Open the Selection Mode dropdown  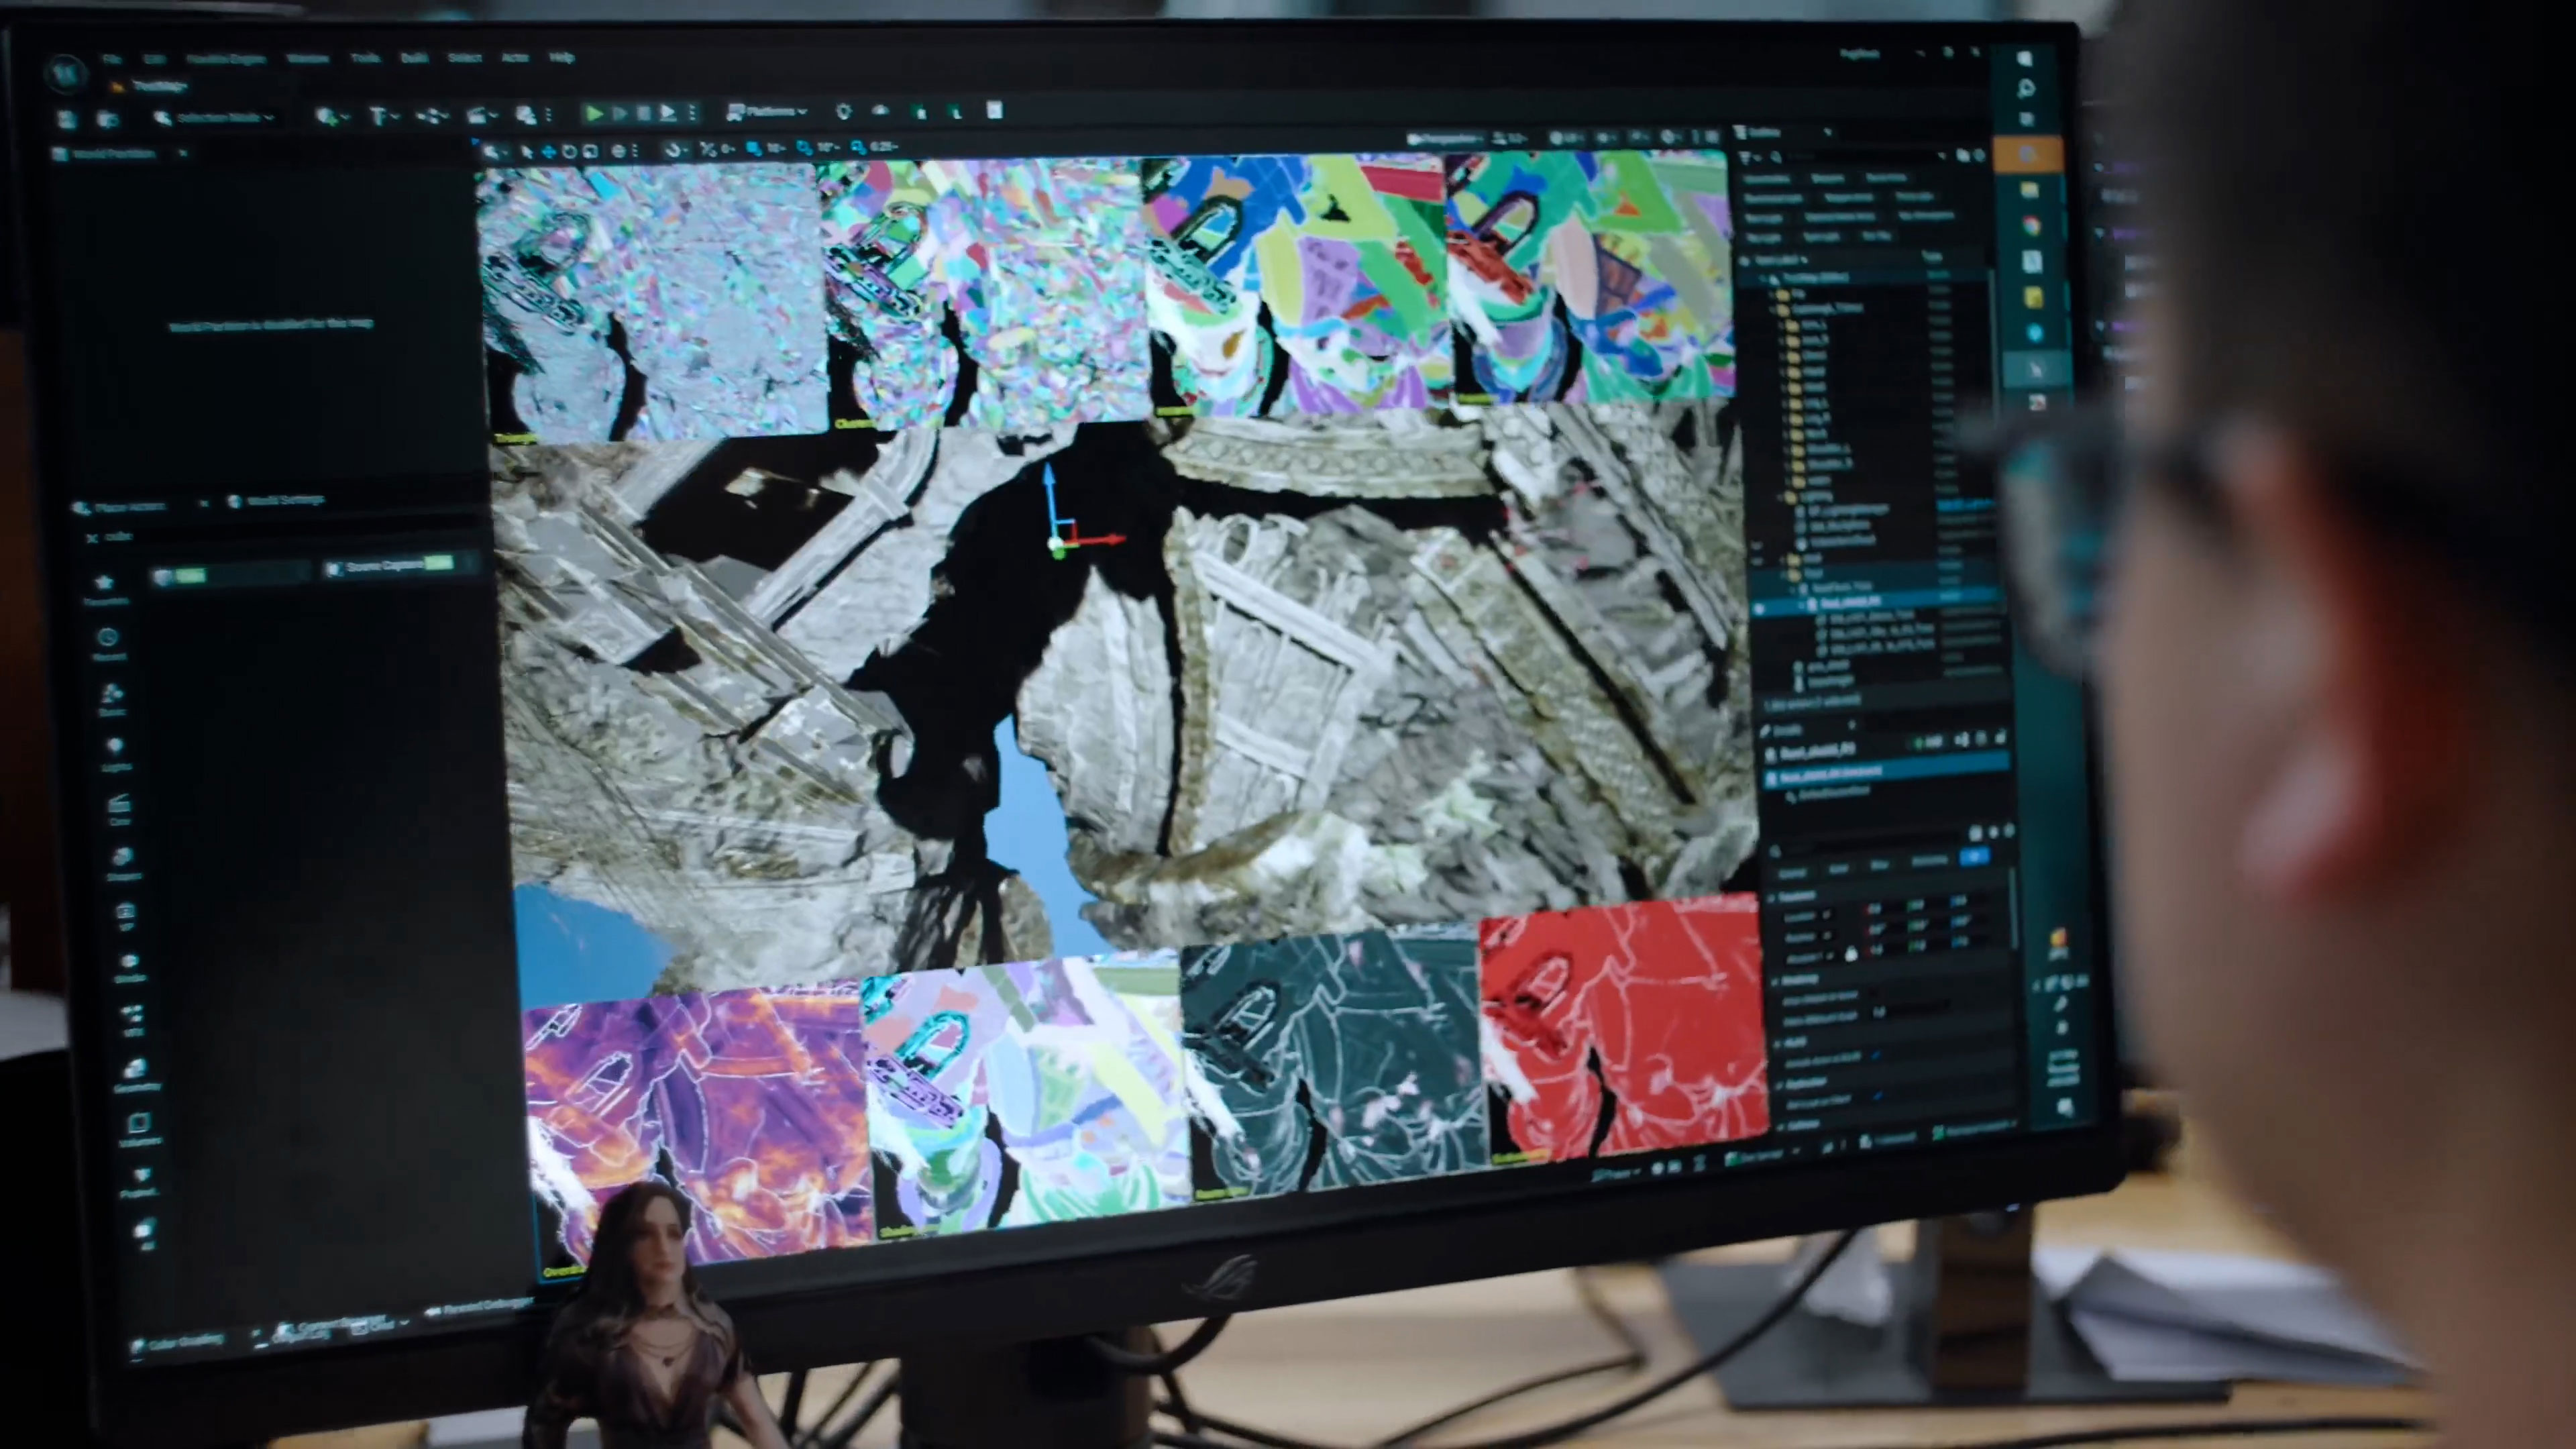coord(214,117)
